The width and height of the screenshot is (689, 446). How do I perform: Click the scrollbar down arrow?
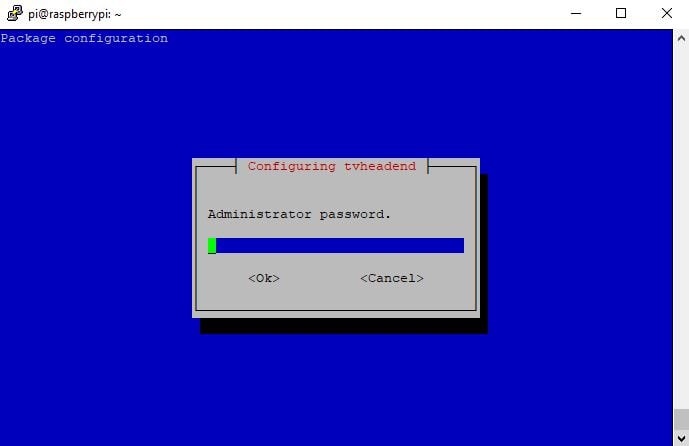click(681, 438)
